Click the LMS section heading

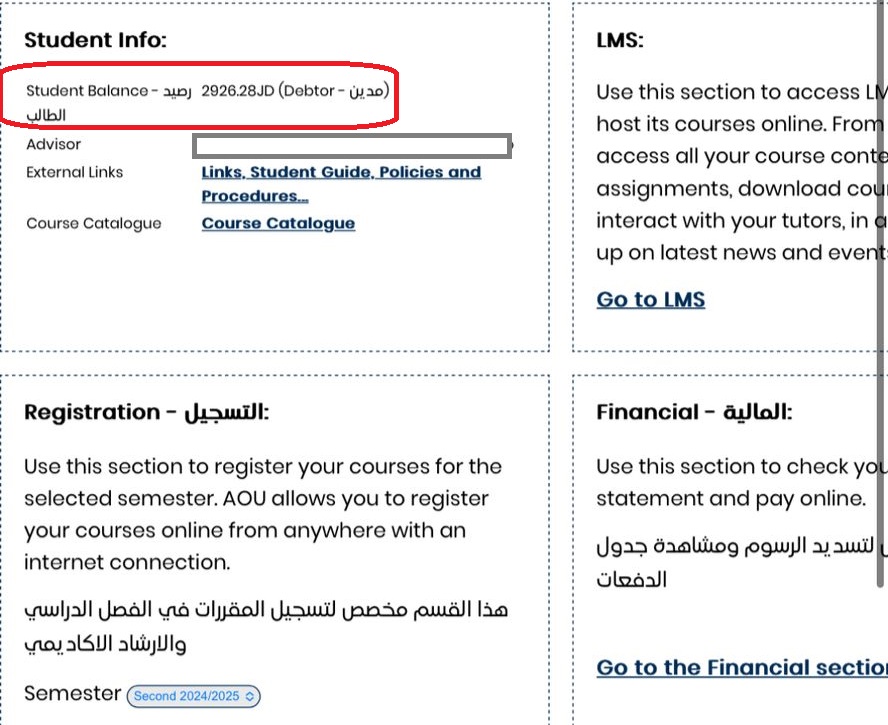pos(620,40)
